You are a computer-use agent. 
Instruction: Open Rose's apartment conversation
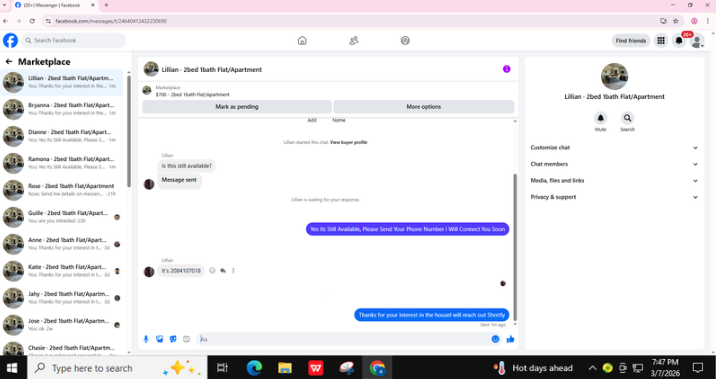[62, 190]
